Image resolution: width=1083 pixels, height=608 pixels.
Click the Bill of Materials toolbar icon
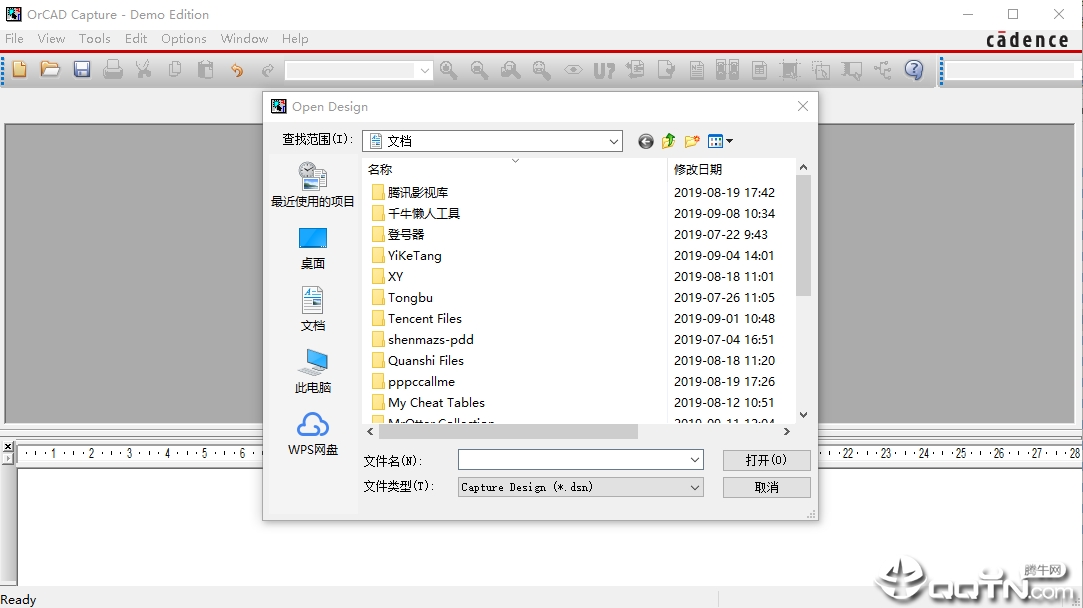point(759,70)
